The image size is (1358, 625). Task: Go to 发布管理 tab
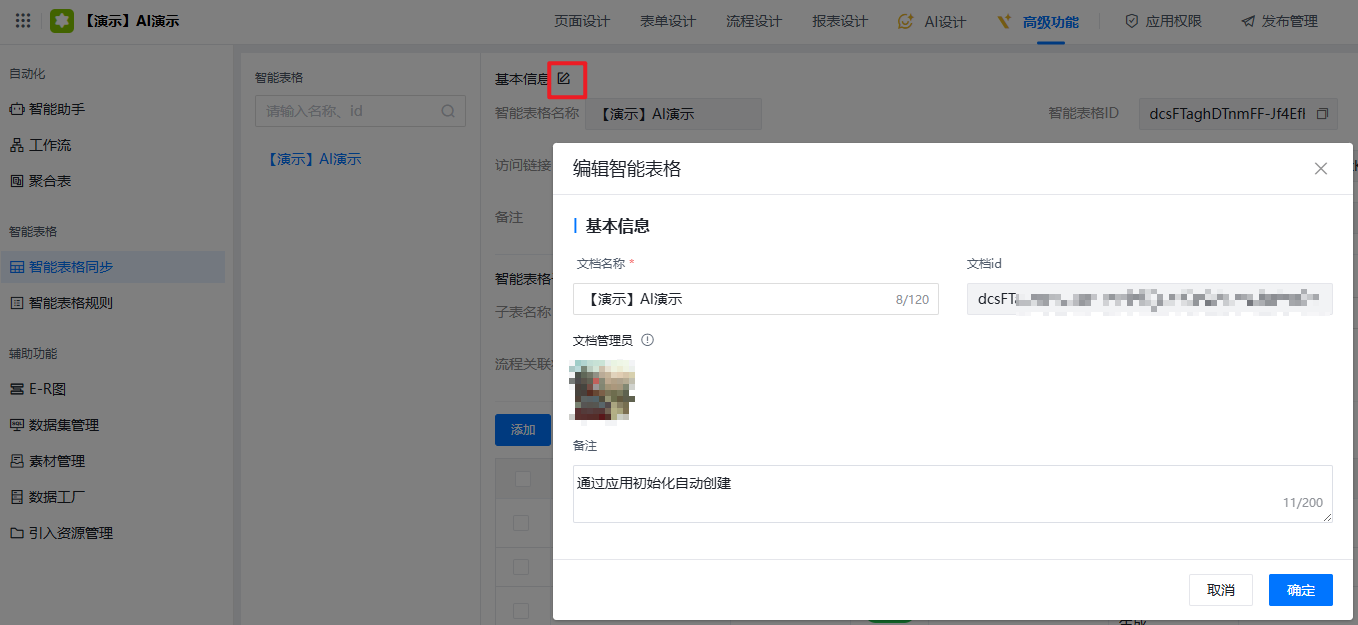pos(1279,21)
